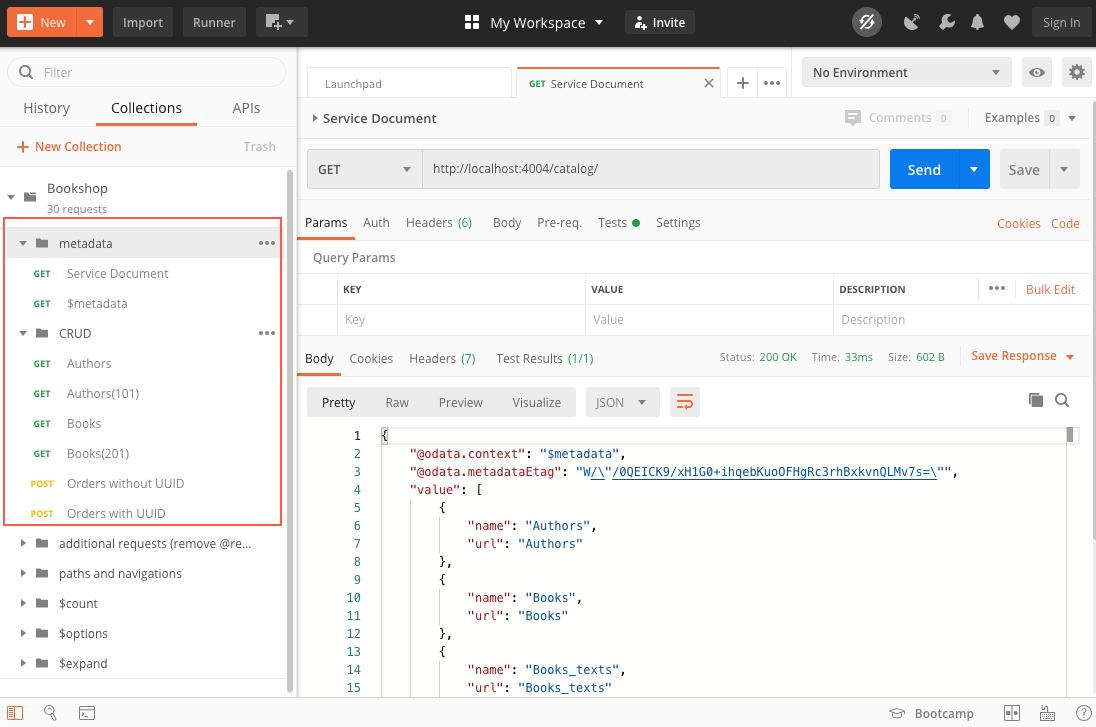Open the environment quick look eye icon
1096x727 pixels.
pos(1037,73)
